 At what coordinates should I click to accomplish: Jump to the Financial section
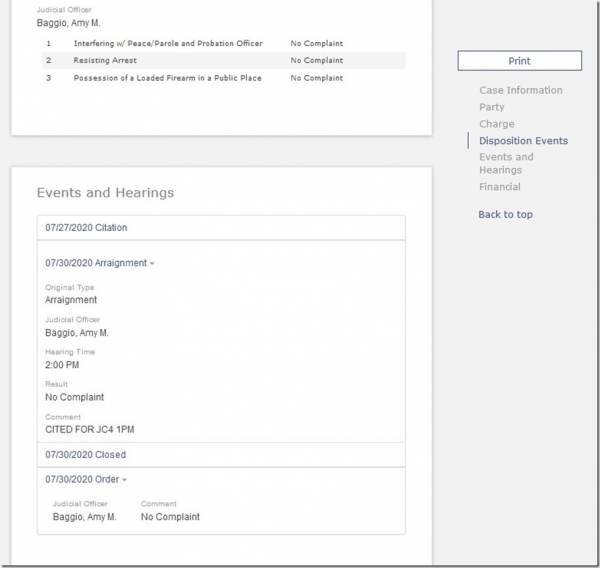(499, 187)
